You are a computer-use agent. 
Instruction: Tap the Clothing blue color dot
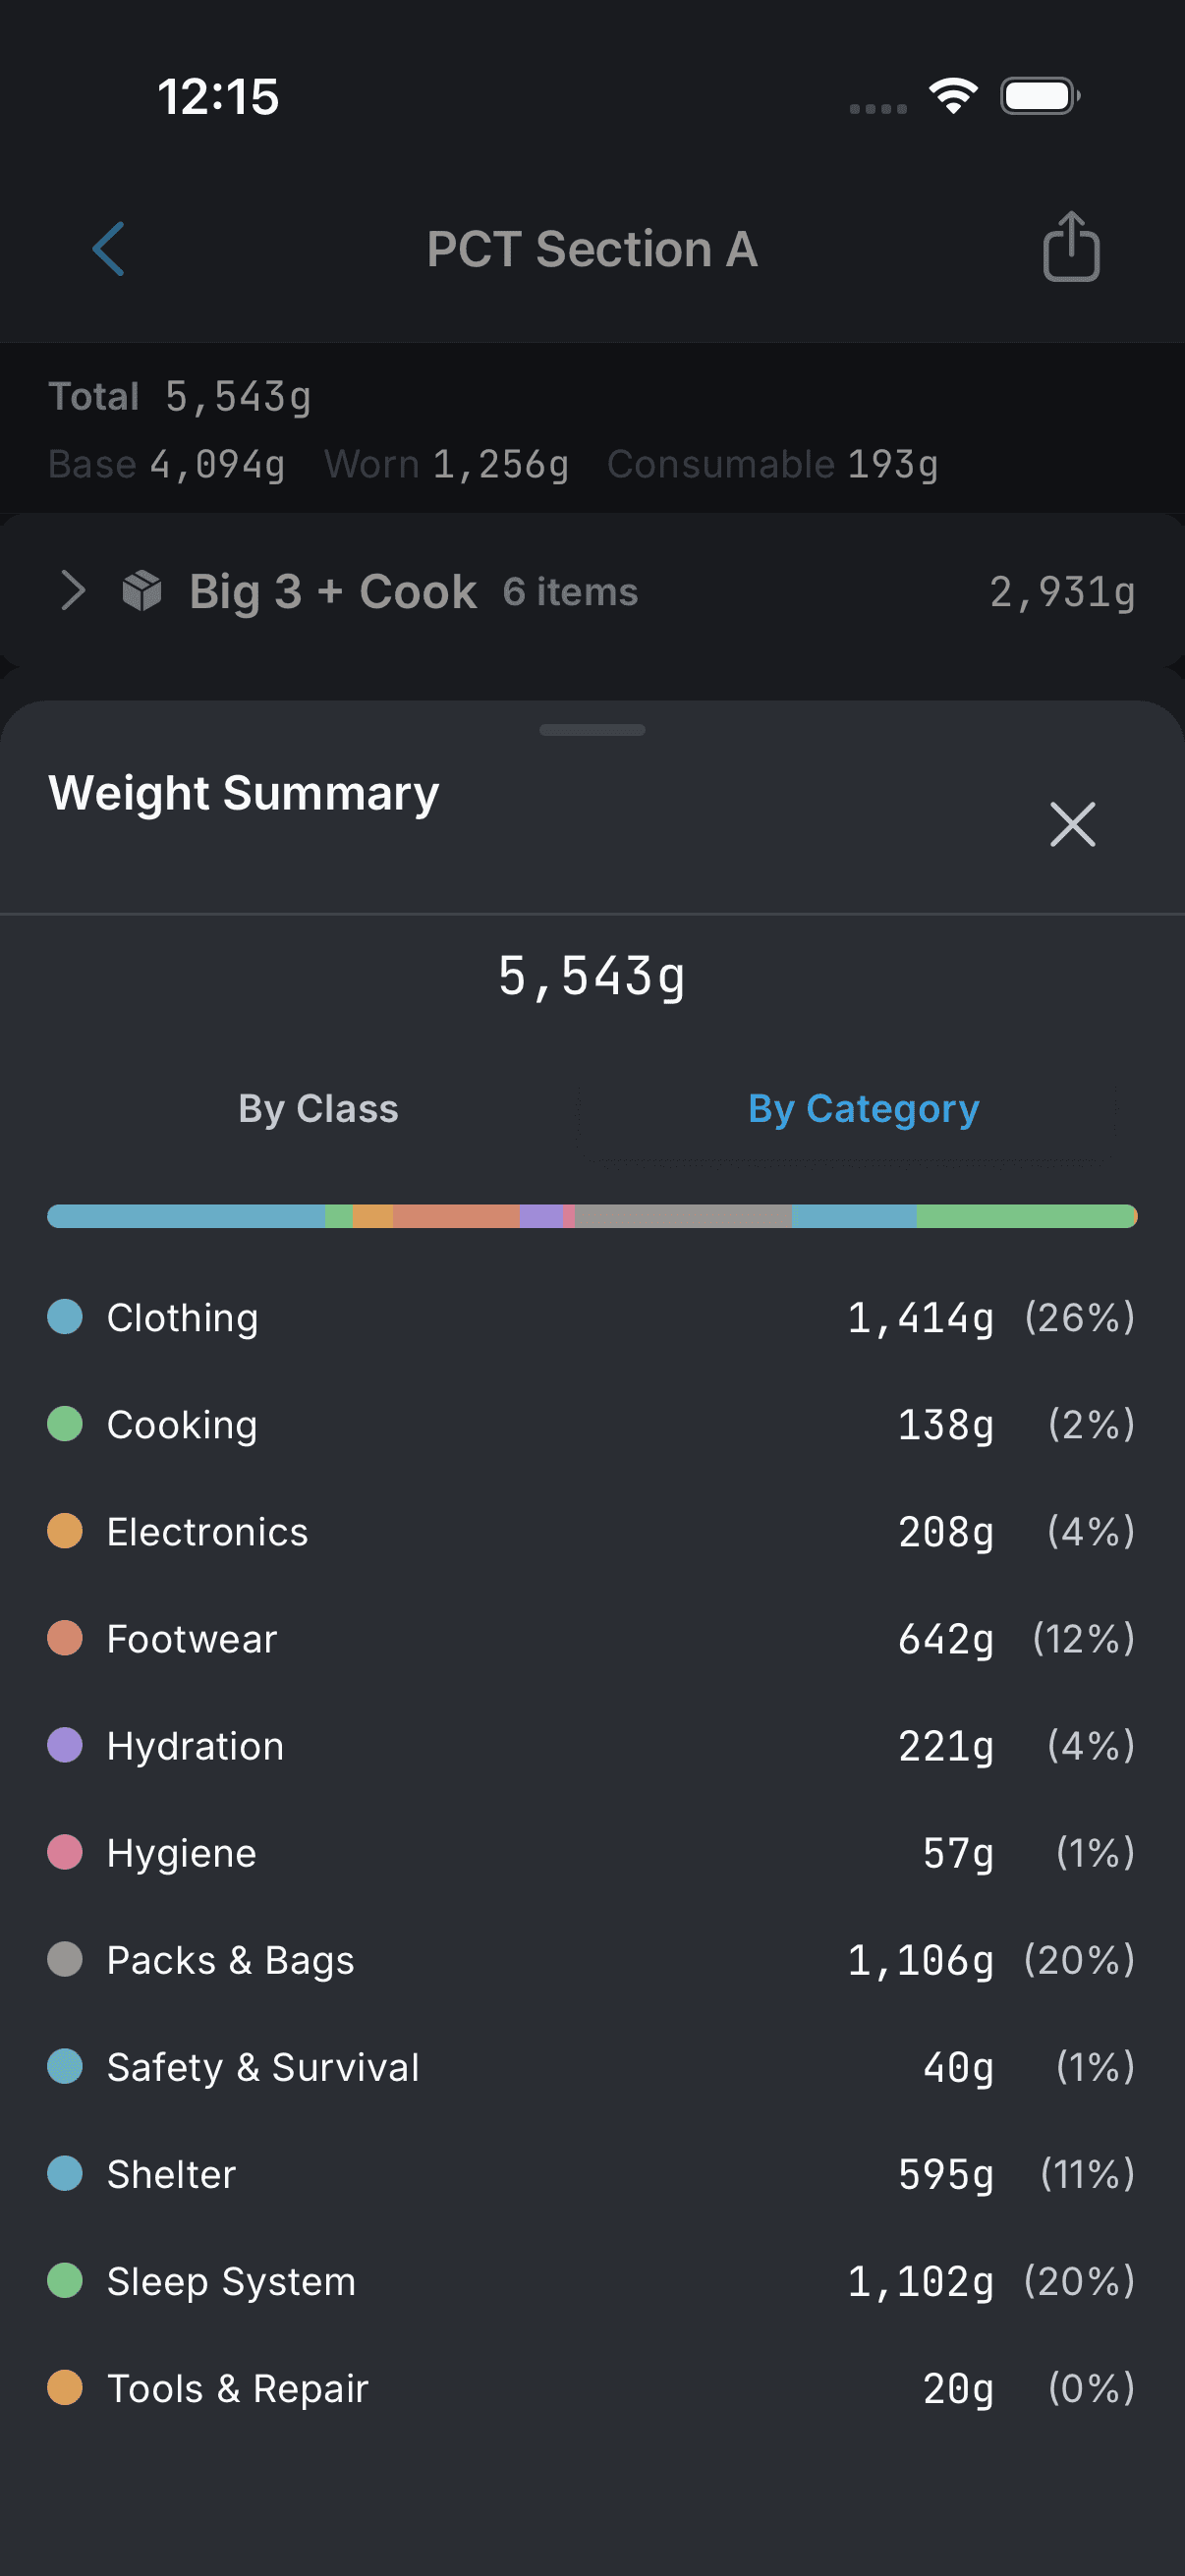click(65, 1317)
